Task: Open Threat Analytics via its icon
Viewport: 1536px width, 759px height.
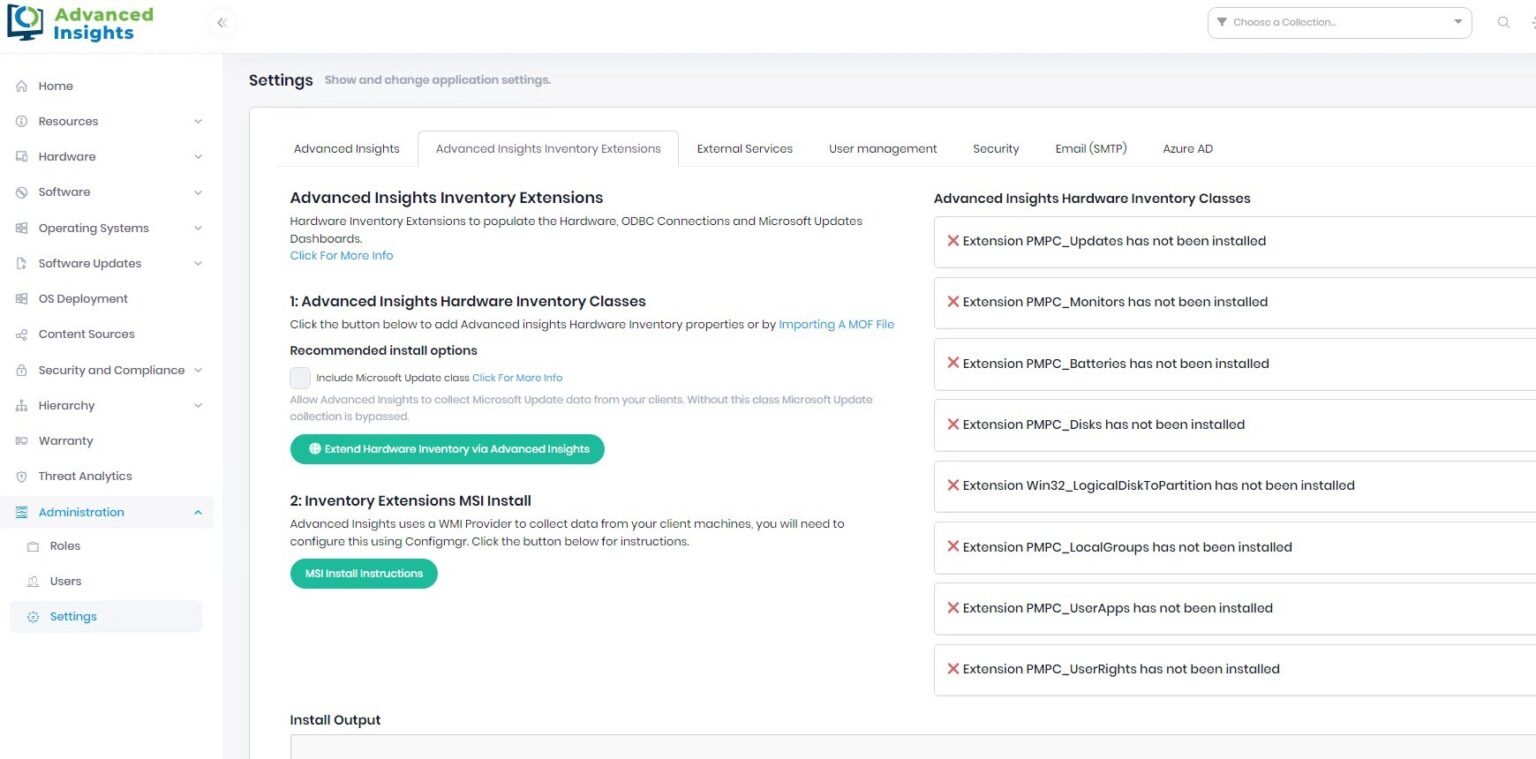Action: coord(22,476)
